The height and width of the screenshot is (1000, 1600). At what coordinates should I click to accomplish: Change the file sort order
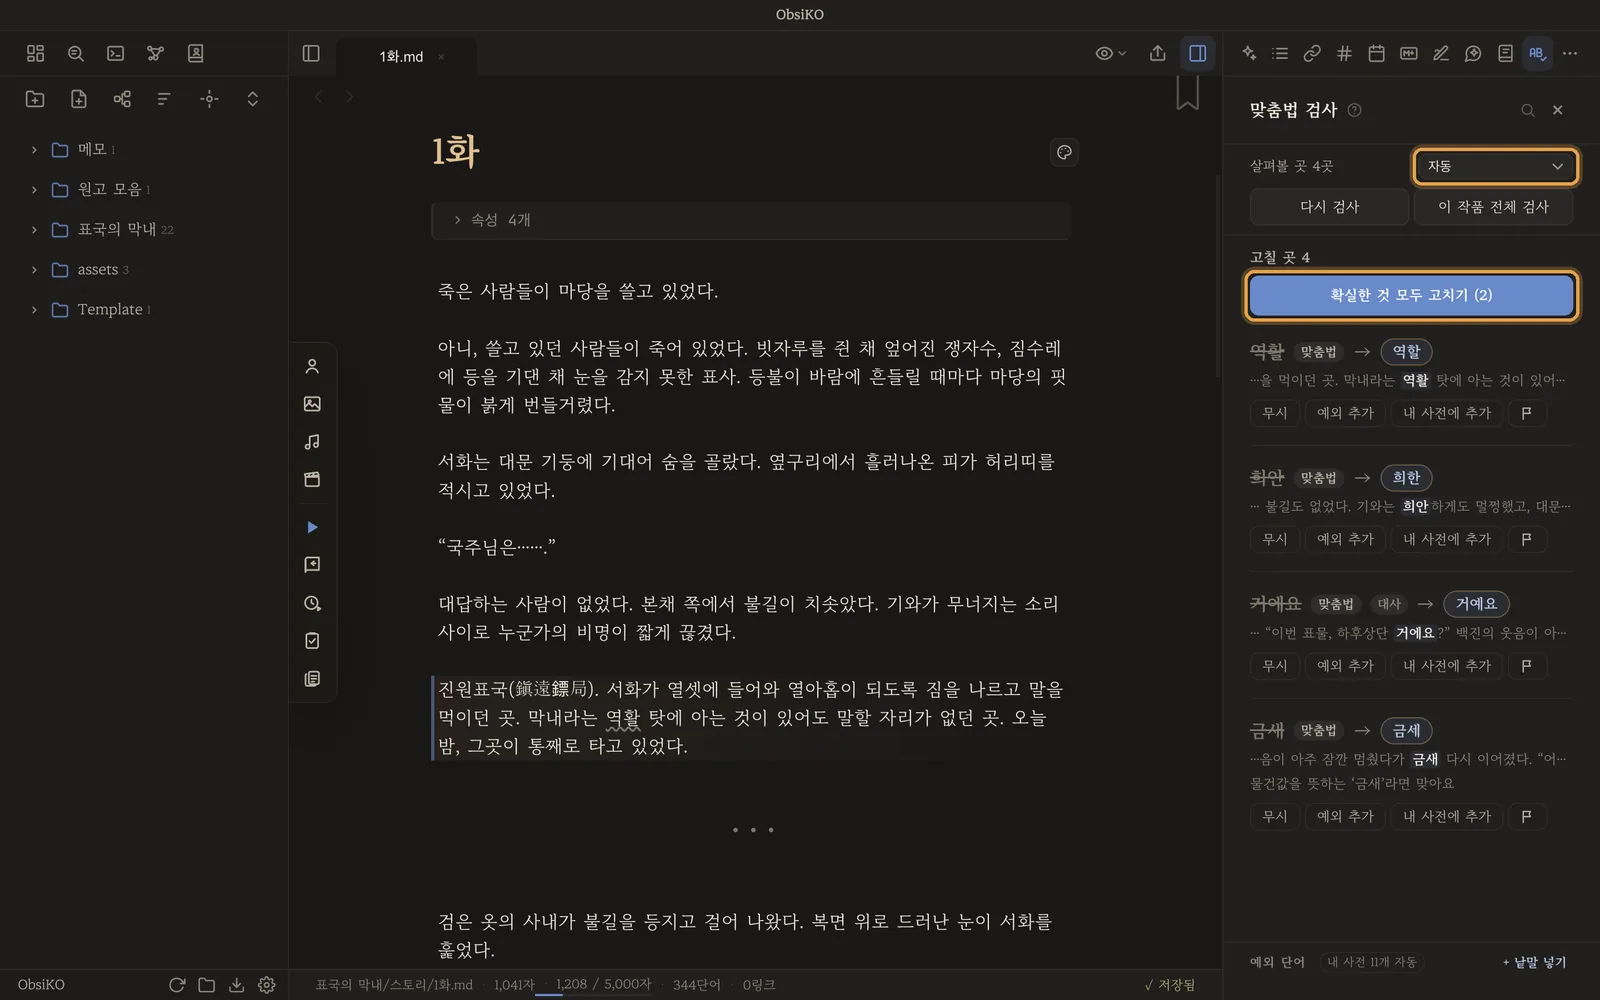pyautogui.click(x=165, y=99)
